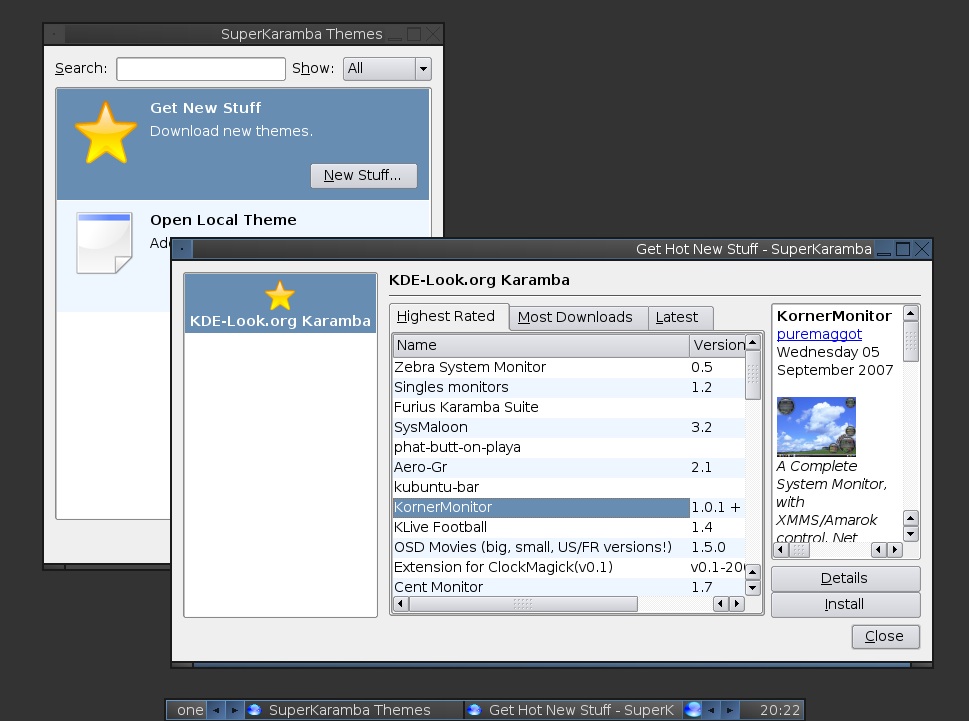Click the description panel horizontal scroll-right arrow
Screen dimensions: 969x721
click(894, 549)
